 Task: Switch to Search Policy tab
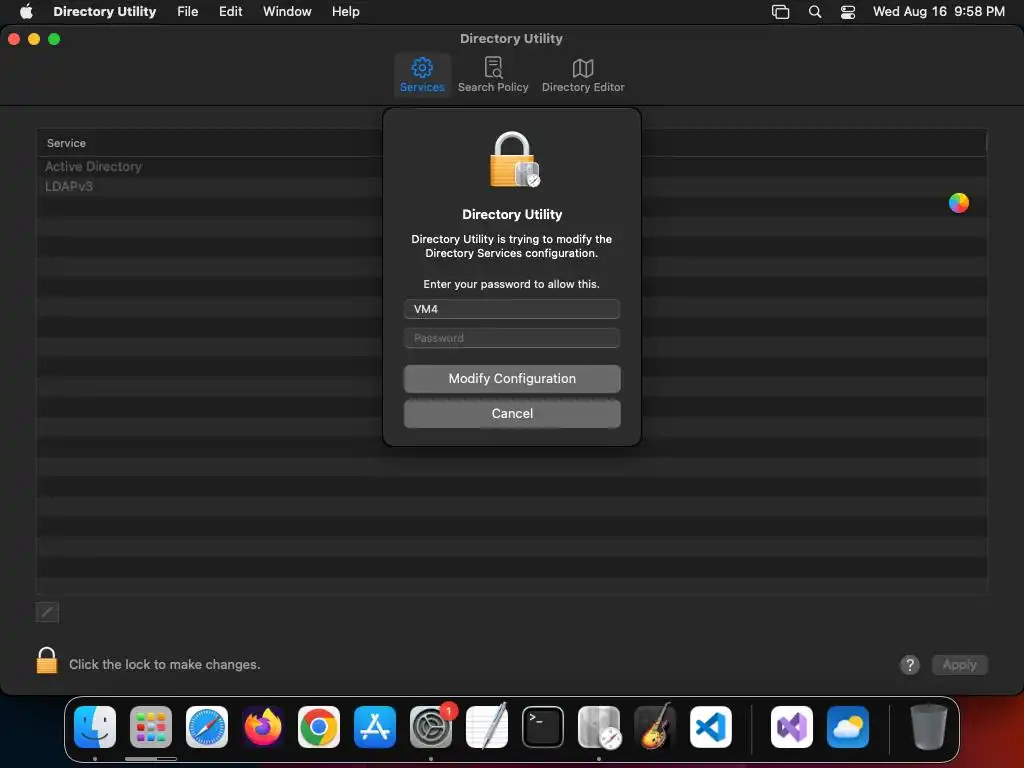point(493,75)
